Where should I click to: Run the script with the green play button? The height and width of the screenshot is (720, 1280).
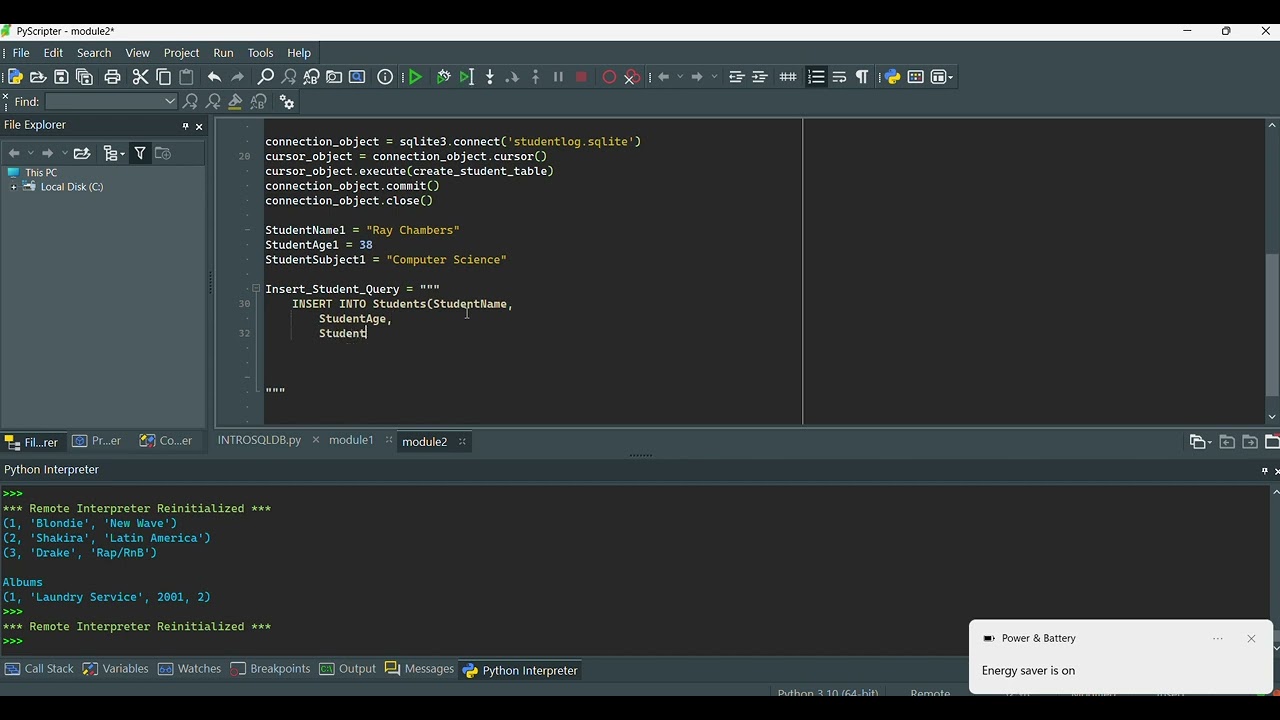pyautogui.click(x=415, y=77)
